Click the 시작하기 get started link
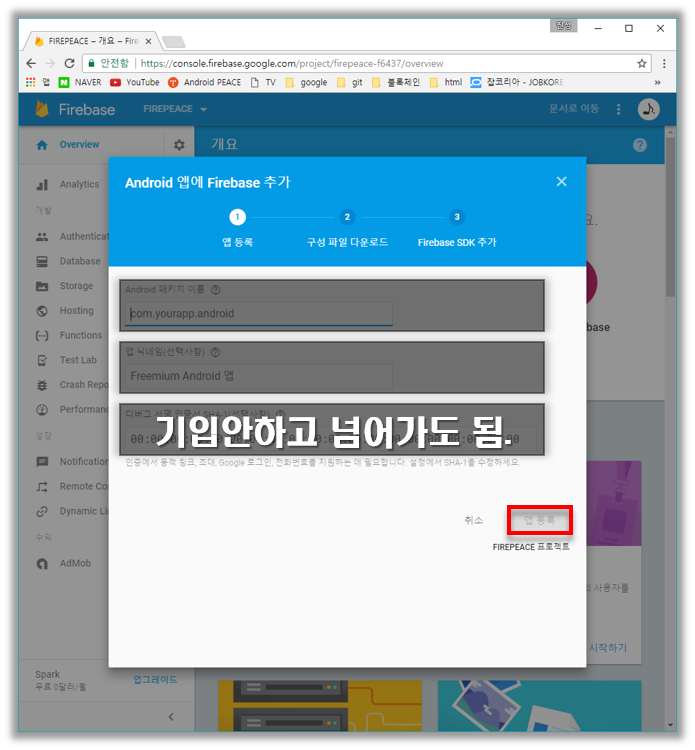Viewport: 695px width, 750px height. 607,648
